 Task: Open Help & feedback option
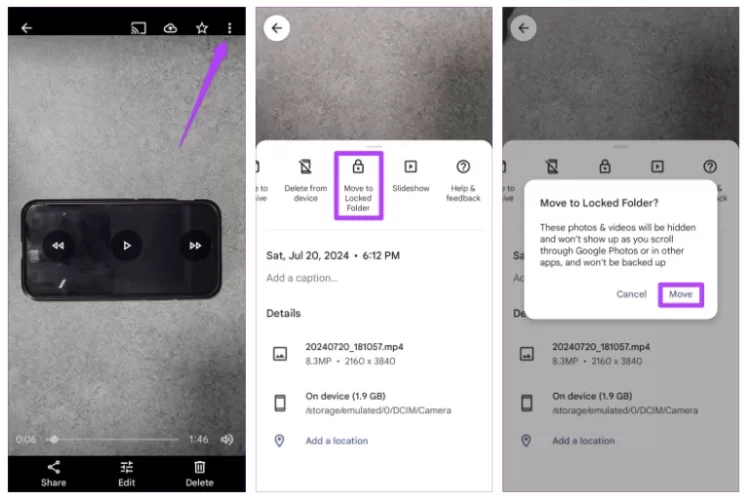463,178
